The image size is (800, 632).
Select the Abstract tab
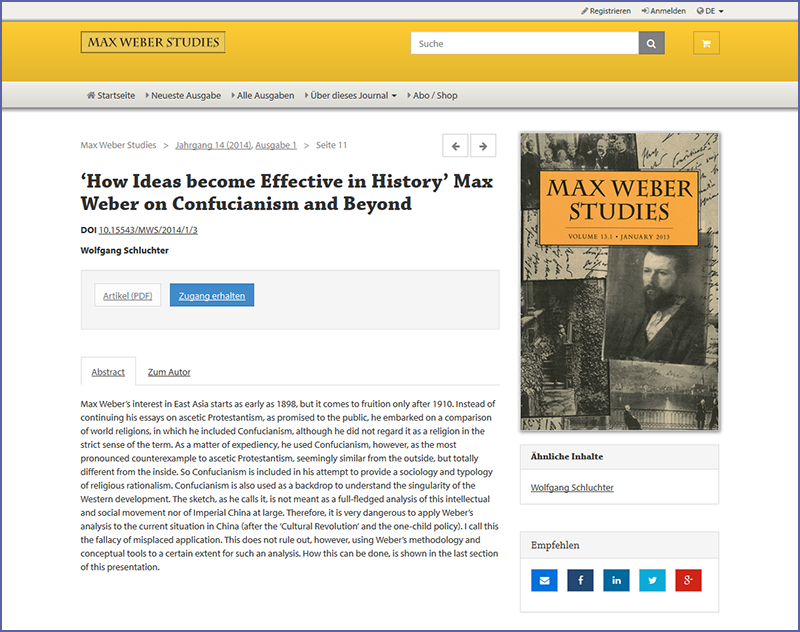coord(108,372)
